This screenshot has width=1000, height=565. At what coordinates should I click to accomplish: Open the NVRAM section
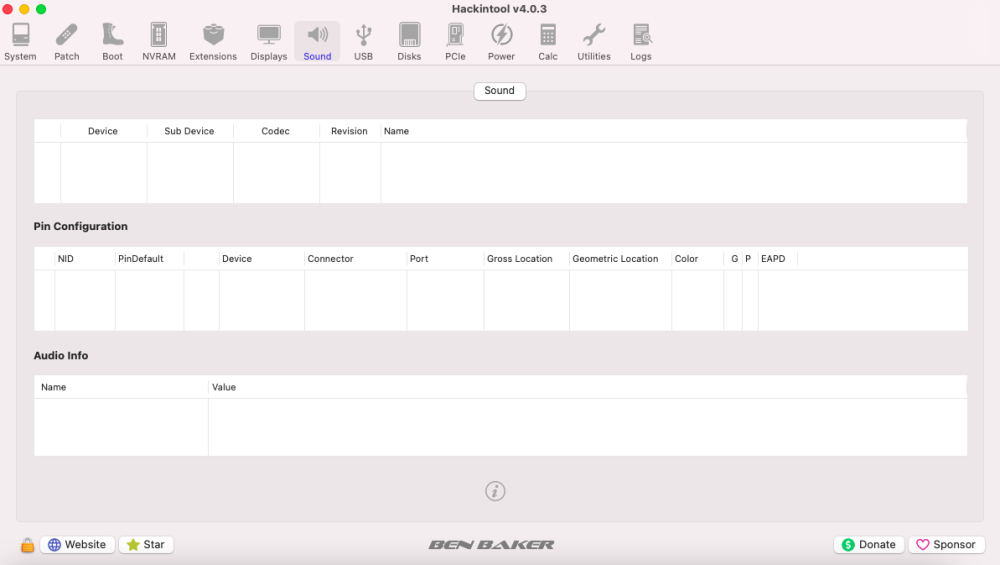(x=159, y=42)
